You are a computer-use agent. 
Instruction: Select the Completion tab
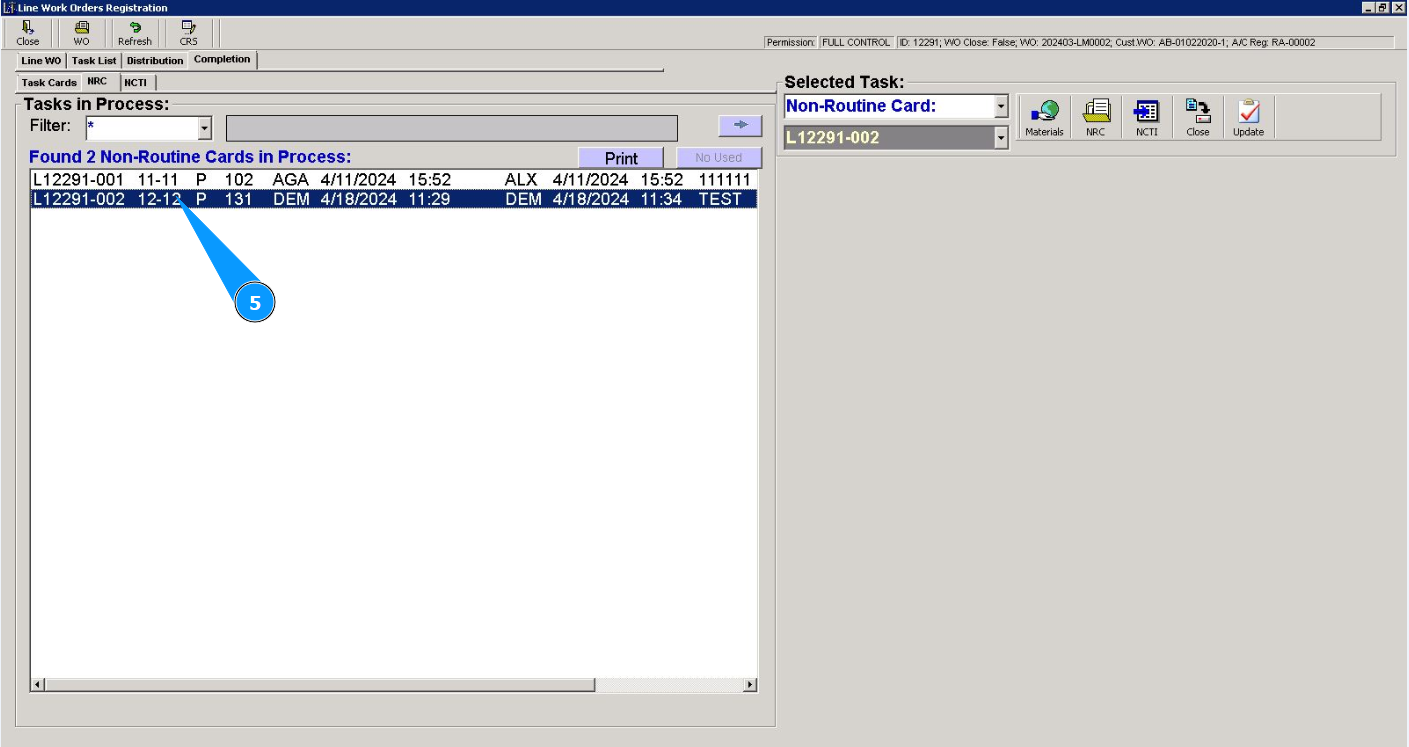point(222,60)
